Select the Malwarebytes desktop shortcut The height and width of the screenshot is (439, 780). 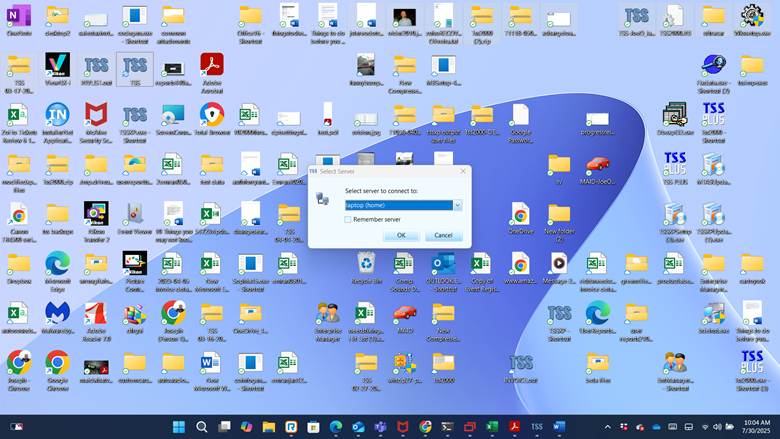click(x=58, y=318)
